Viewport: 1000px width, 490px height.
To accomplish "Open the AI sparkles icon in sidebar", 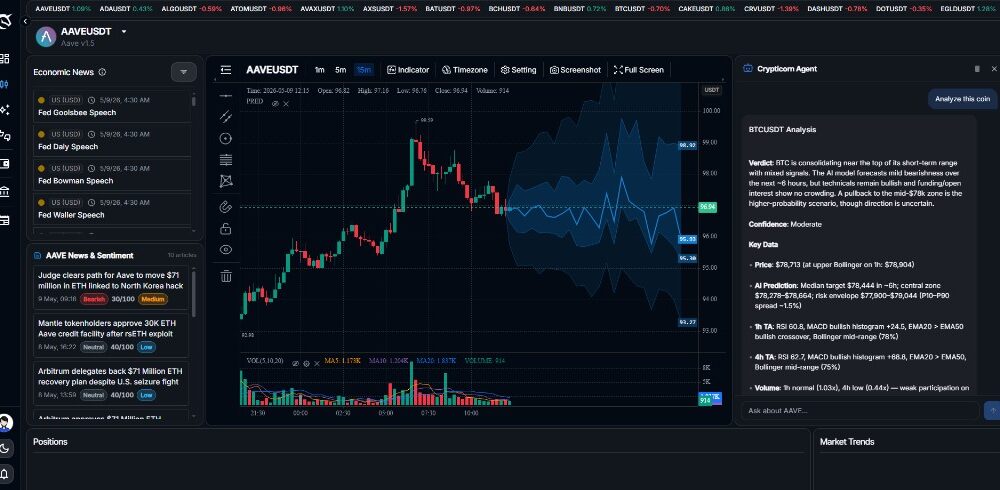I will [x=4, y=110].
